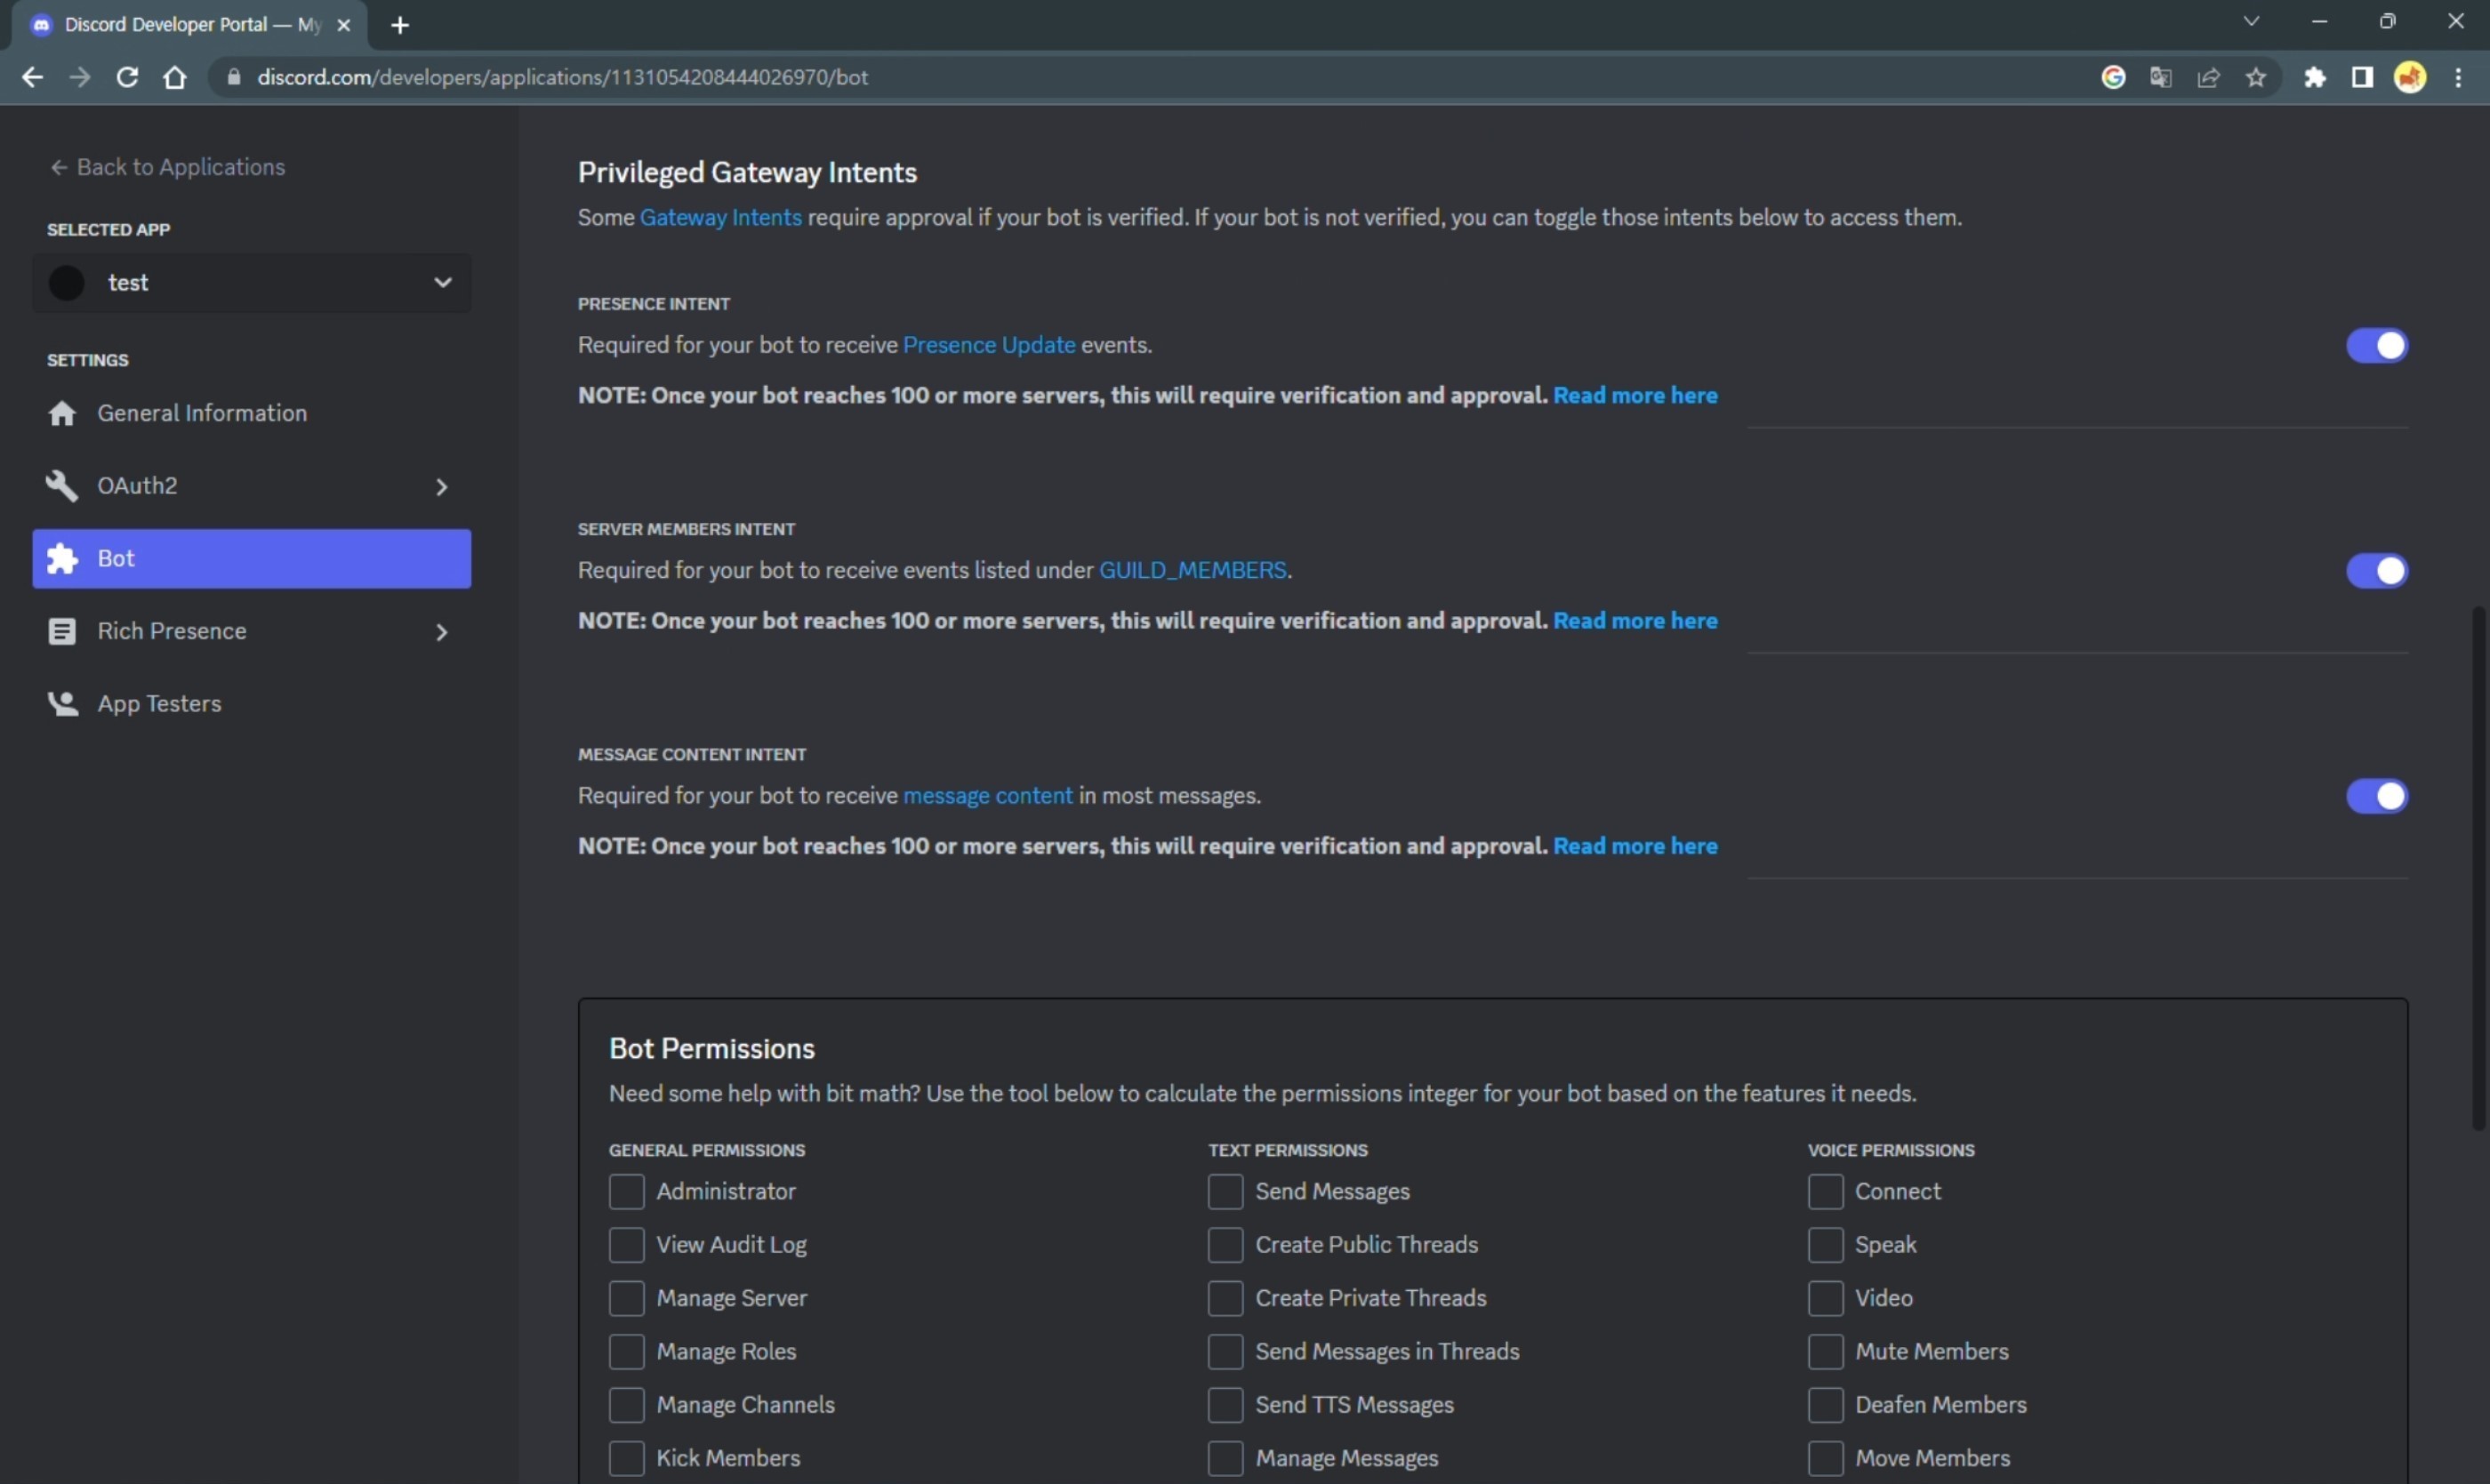
Task: Go back to Applications
Action: pos(167,167)
